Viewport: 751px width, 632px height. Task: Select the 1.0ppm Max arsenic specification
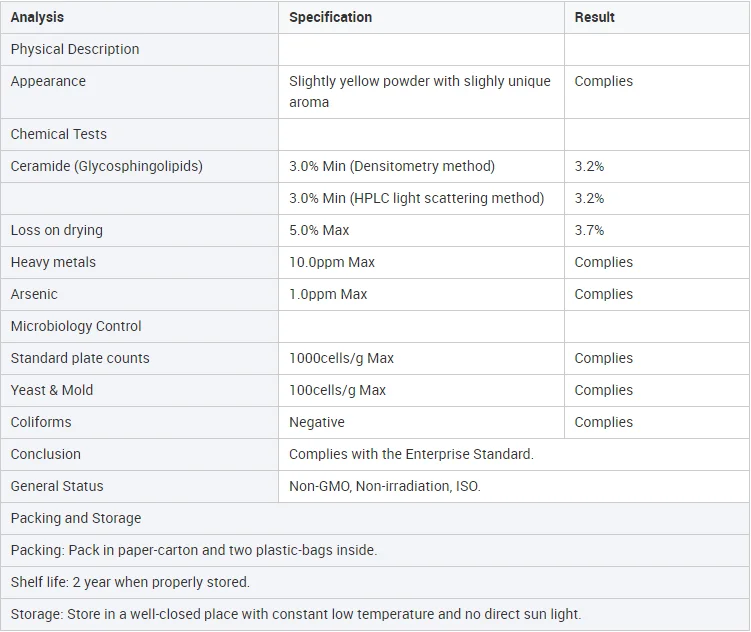click(x=328, y=294)
